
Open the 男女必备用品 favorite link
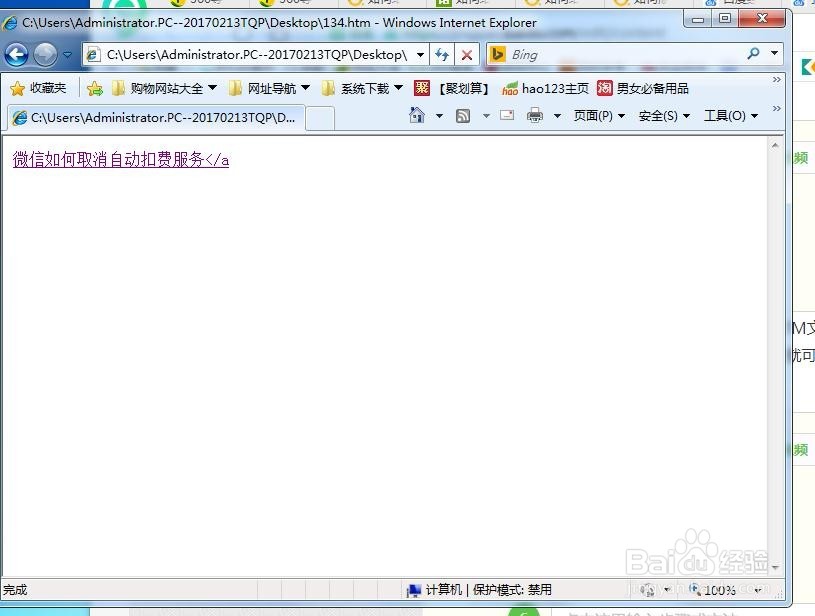(643, 88)
